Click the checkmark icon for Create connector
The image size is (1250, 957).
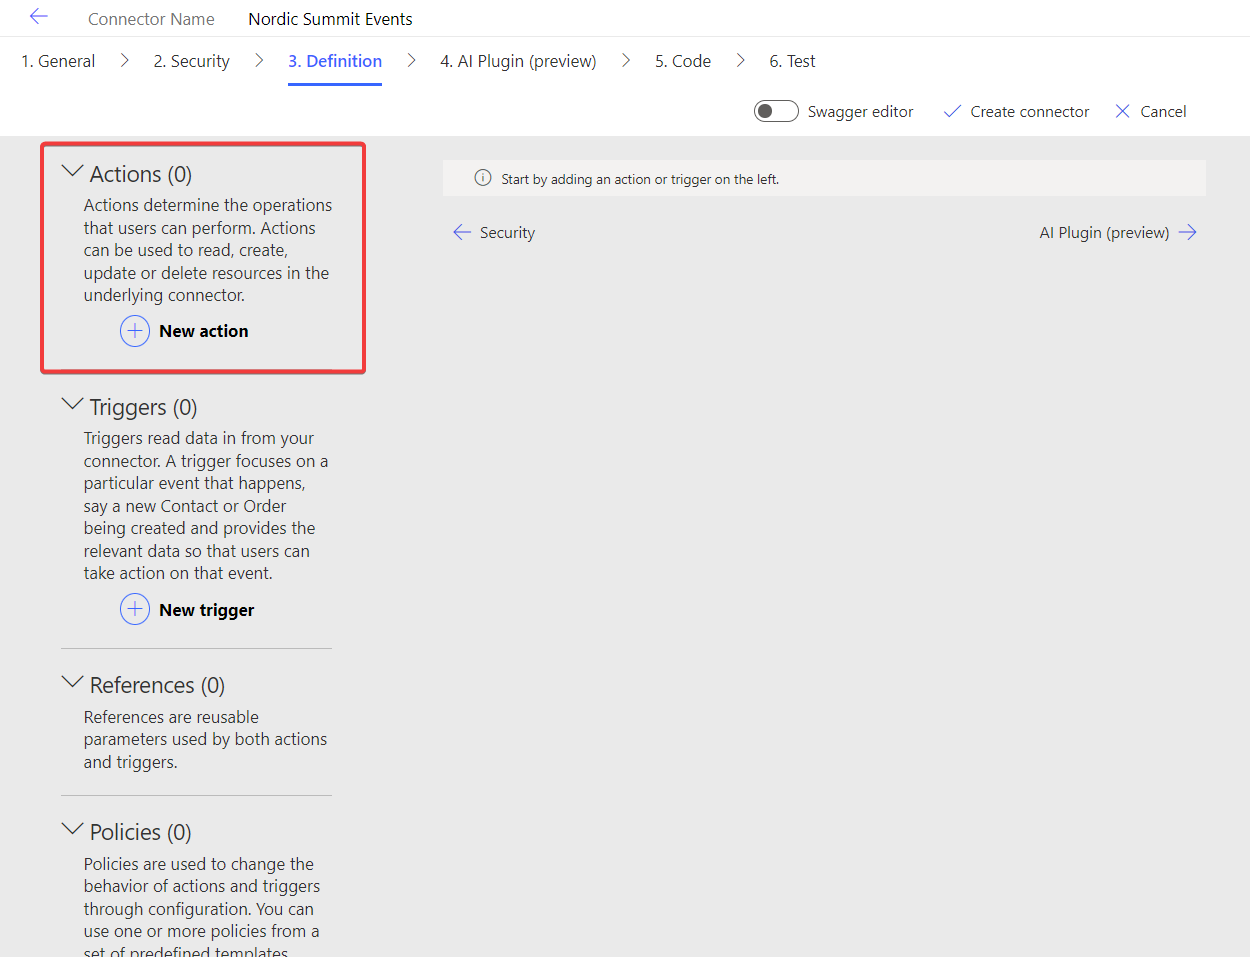(x=952, y=111)
